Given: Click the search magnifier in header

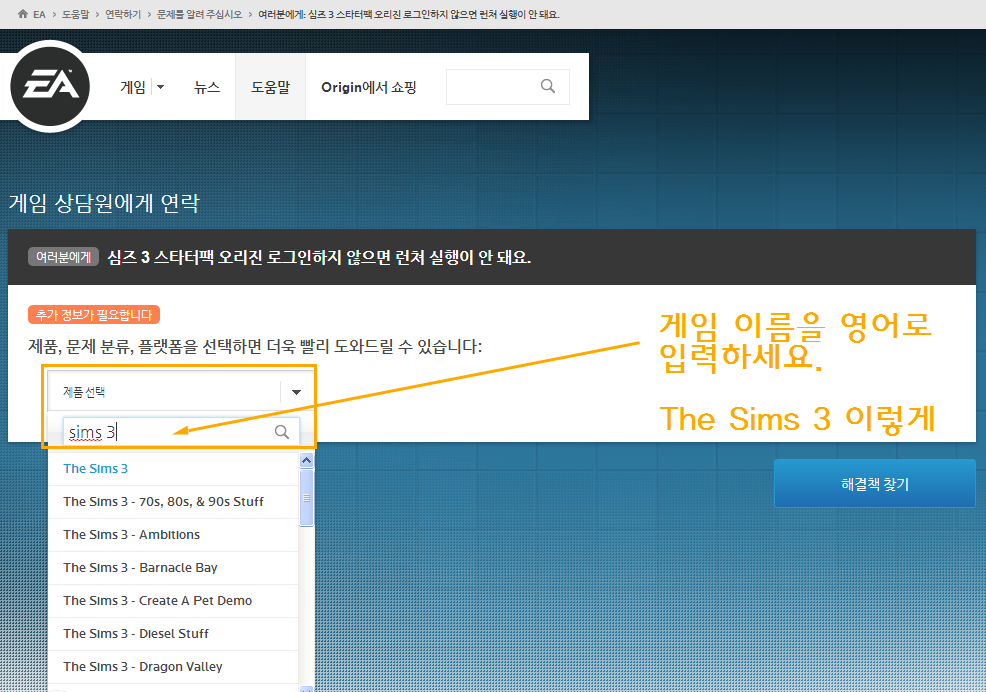Looking at the screenshot, I should 548,86.
